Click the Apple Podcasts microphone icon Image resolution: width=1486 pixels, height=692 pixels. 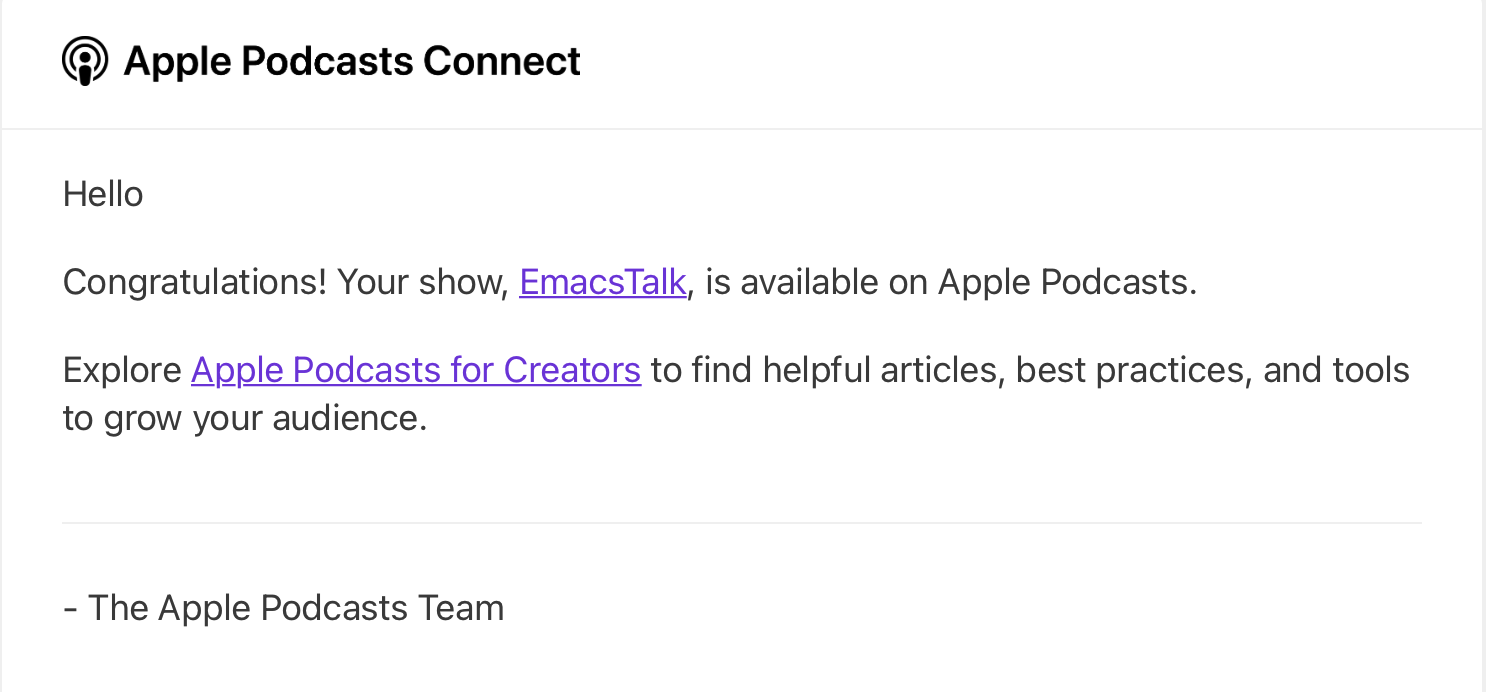[x=85, y=61]
